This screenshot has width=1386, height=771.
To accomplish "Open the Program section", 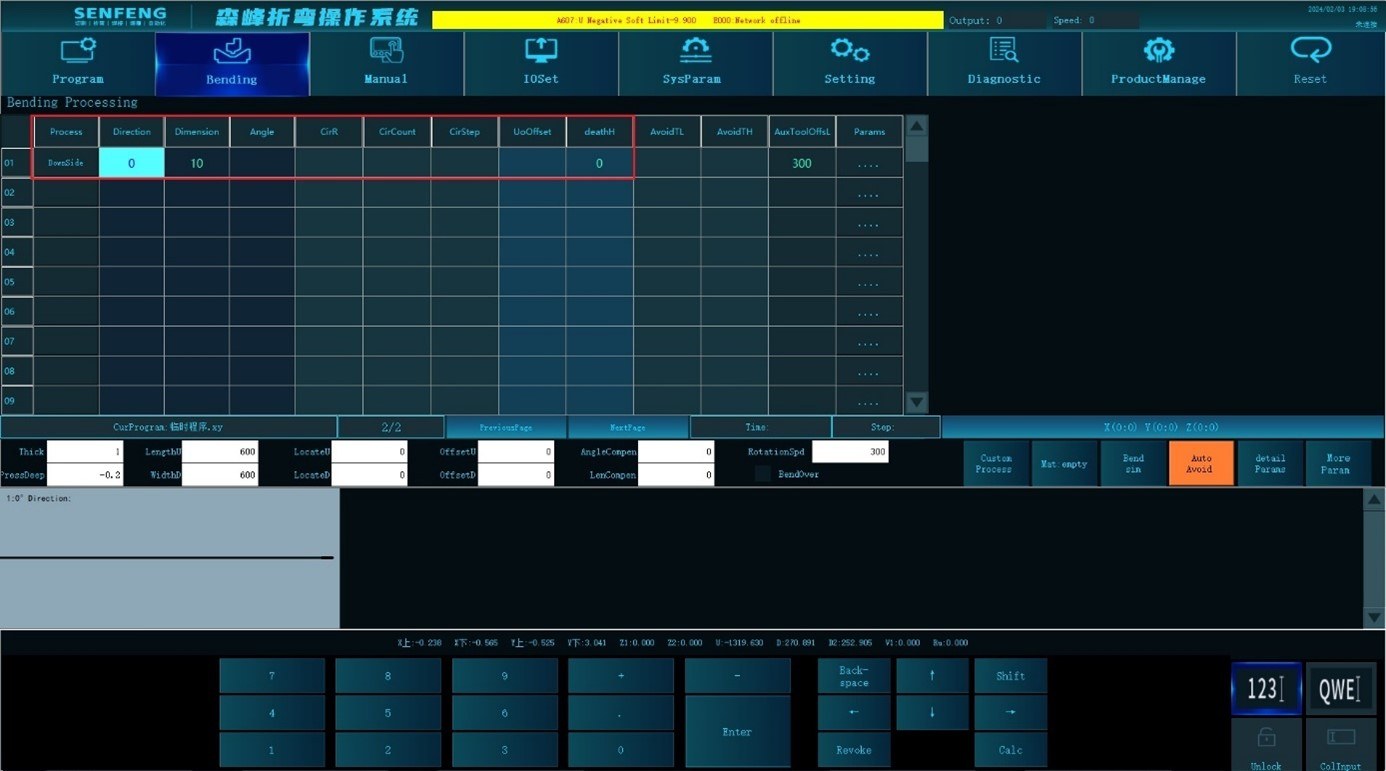I will [x=78, y=62].
